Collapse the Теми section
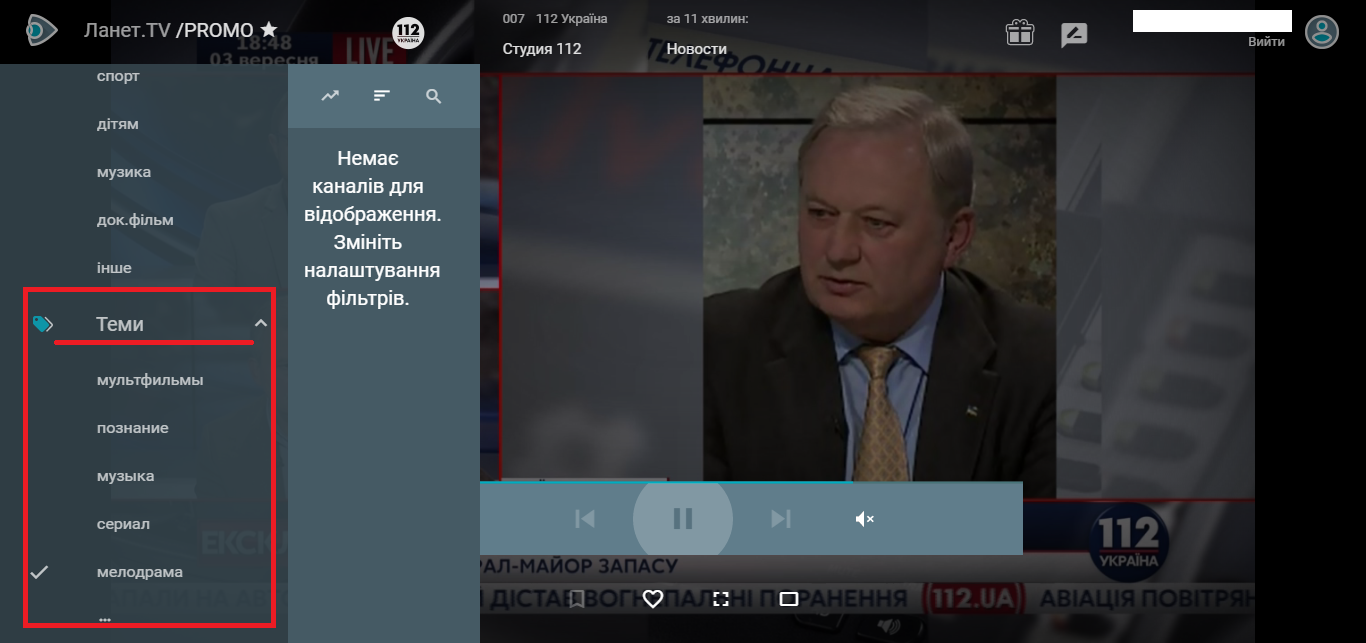This screenshot has width=1366, height=643. 260,324
